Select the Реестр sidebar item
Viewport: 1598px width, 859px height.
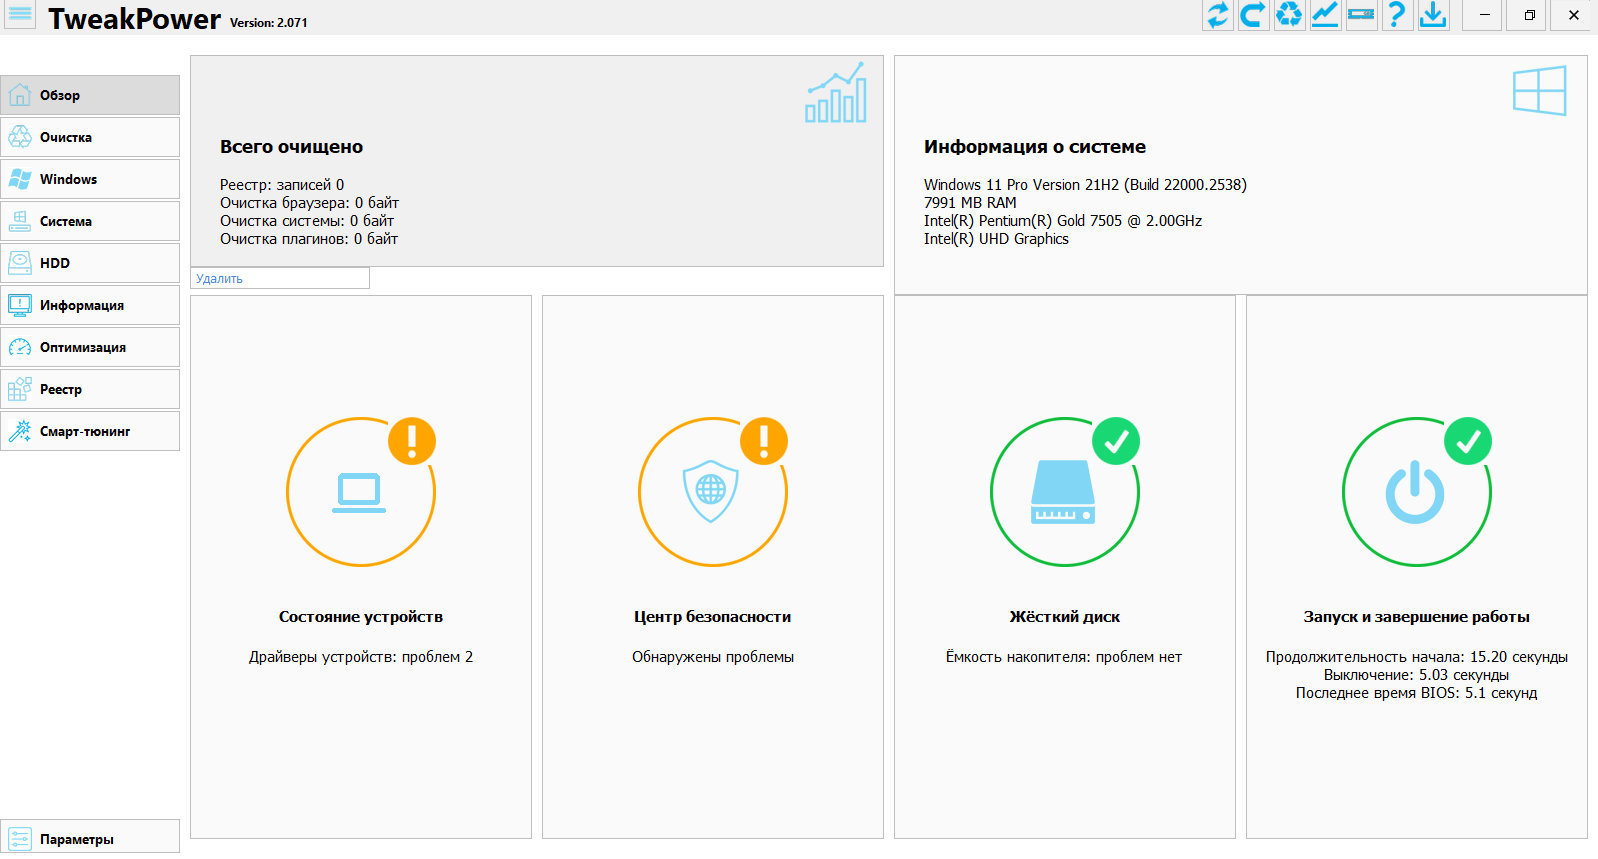click(x=90, y=389)
